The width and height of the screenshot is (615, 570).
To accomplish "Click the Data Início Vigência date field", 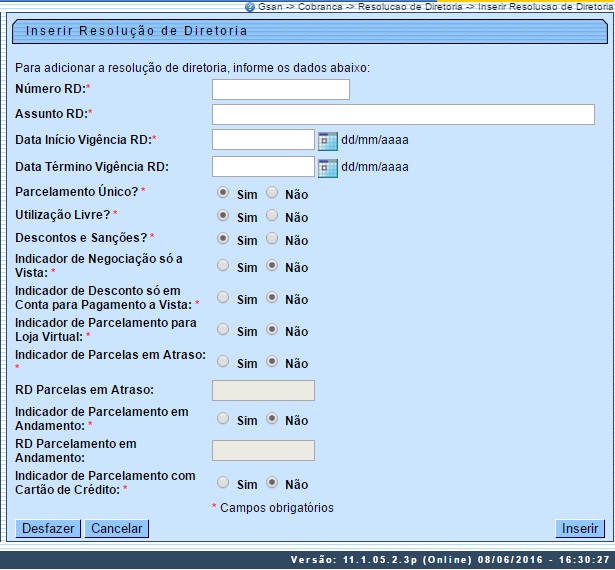I will click(x=263, y=140).
